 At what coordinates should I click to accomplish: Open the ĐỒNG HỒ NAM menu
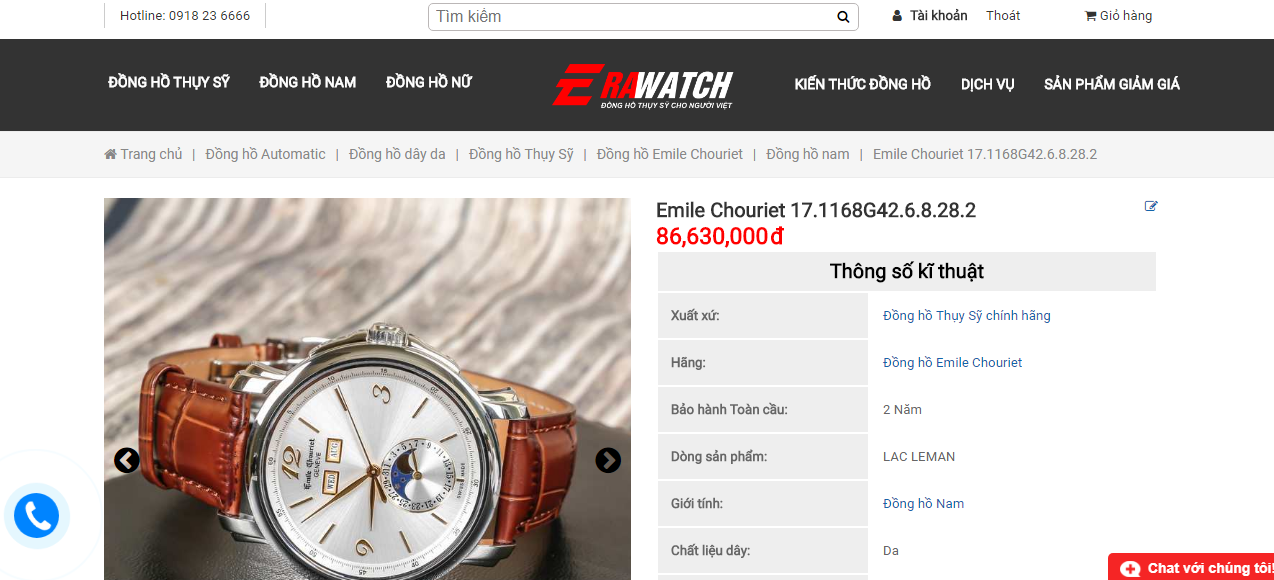[x=308, y=83]
